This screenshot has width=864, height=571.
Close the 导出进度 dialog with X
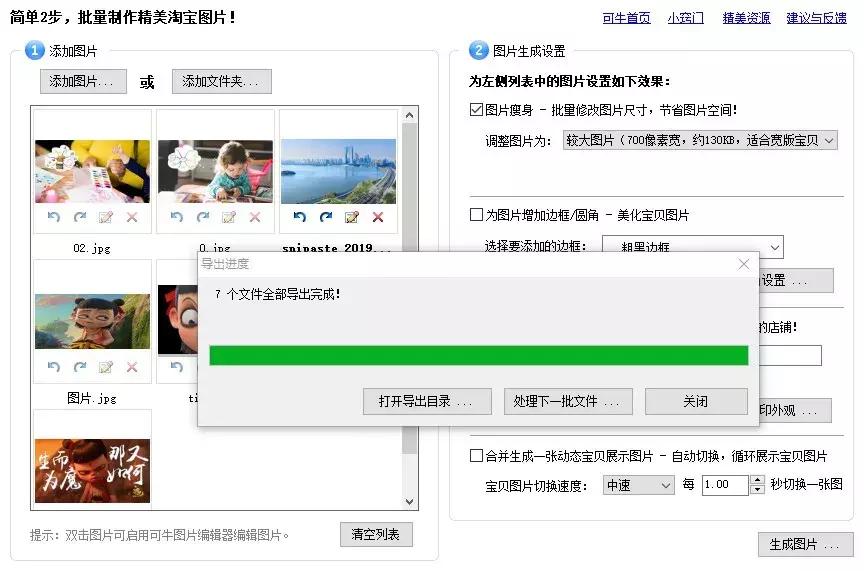(743, 264)
